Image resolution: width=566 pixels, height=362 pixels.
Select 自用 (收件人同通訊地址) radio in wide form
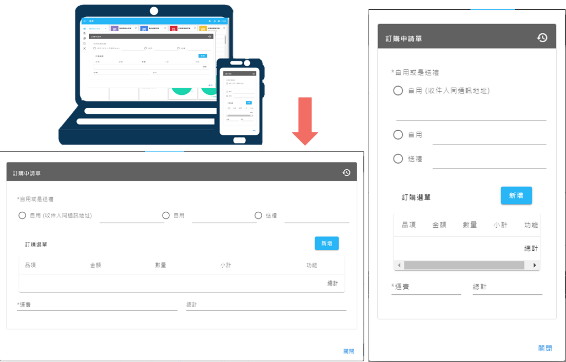pyautogui.click(x=22, y=215)
